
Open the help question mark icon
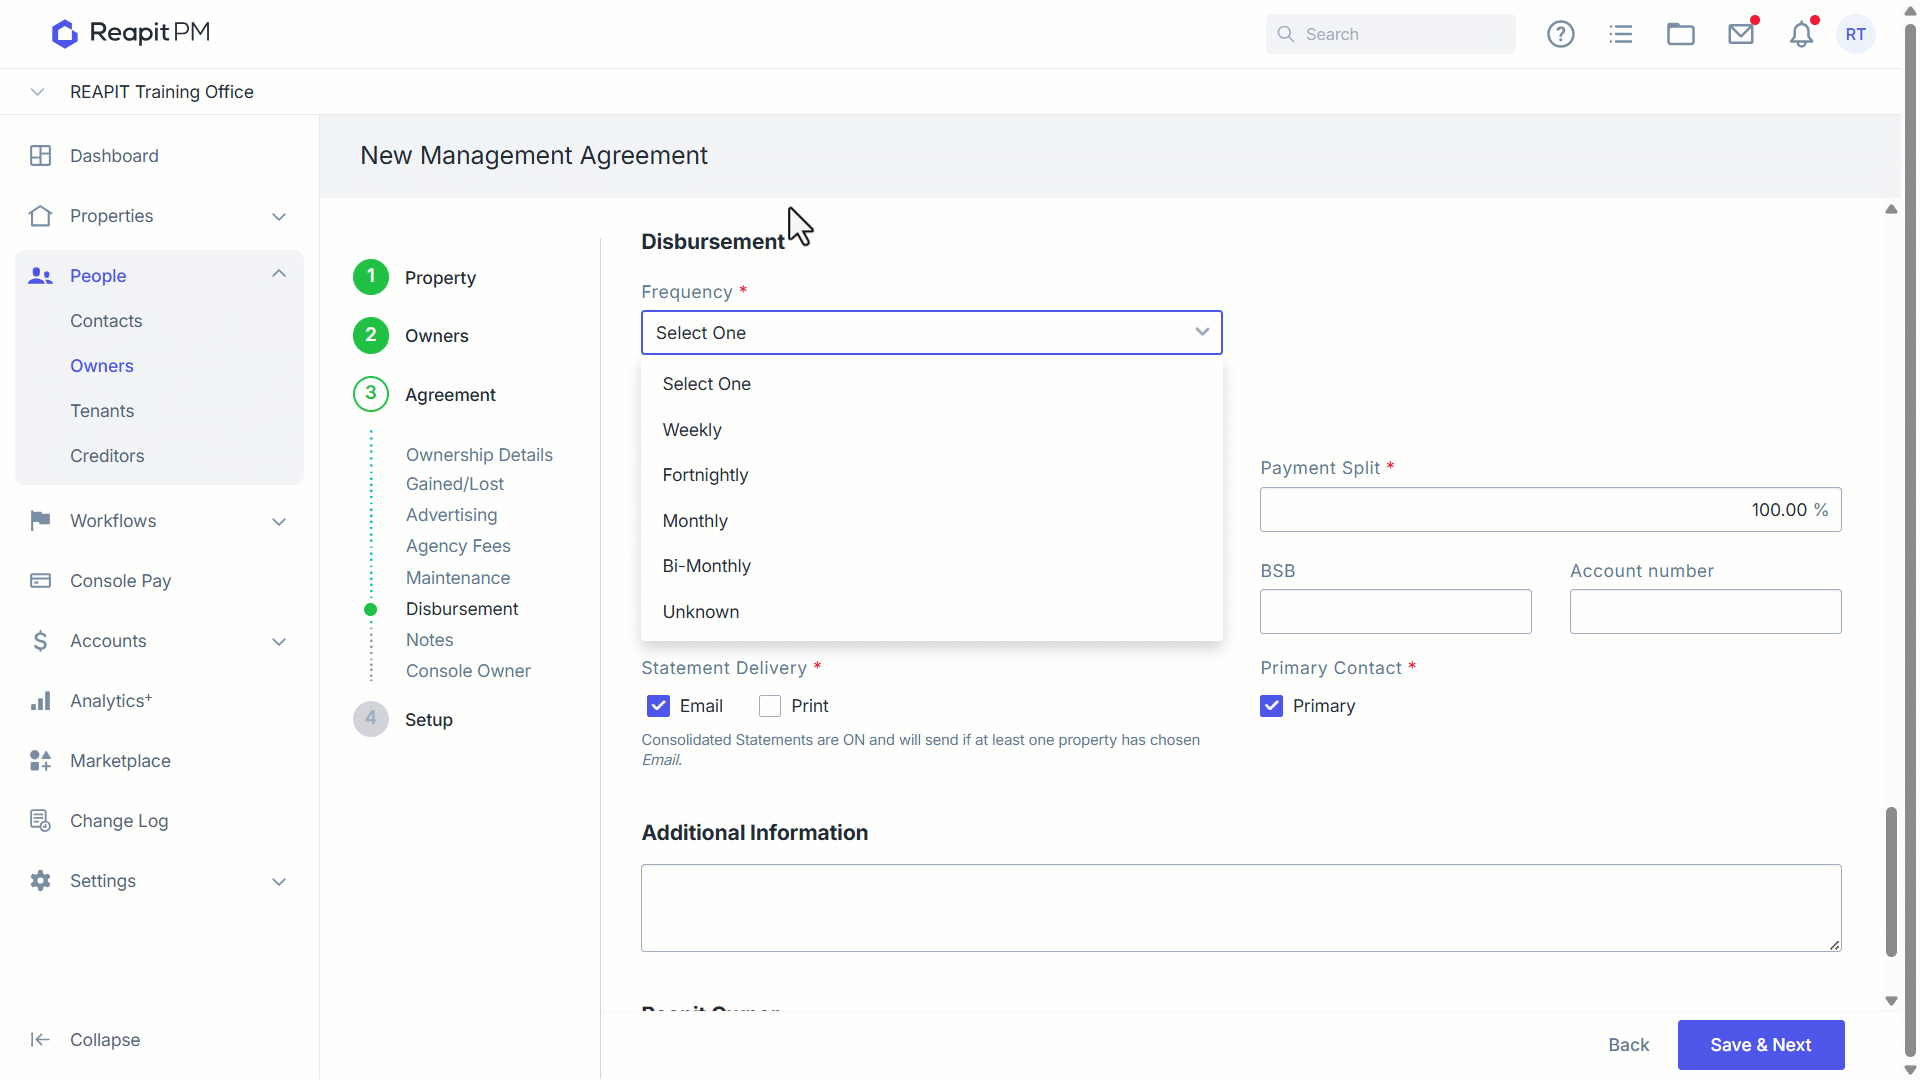(1561, 34)
